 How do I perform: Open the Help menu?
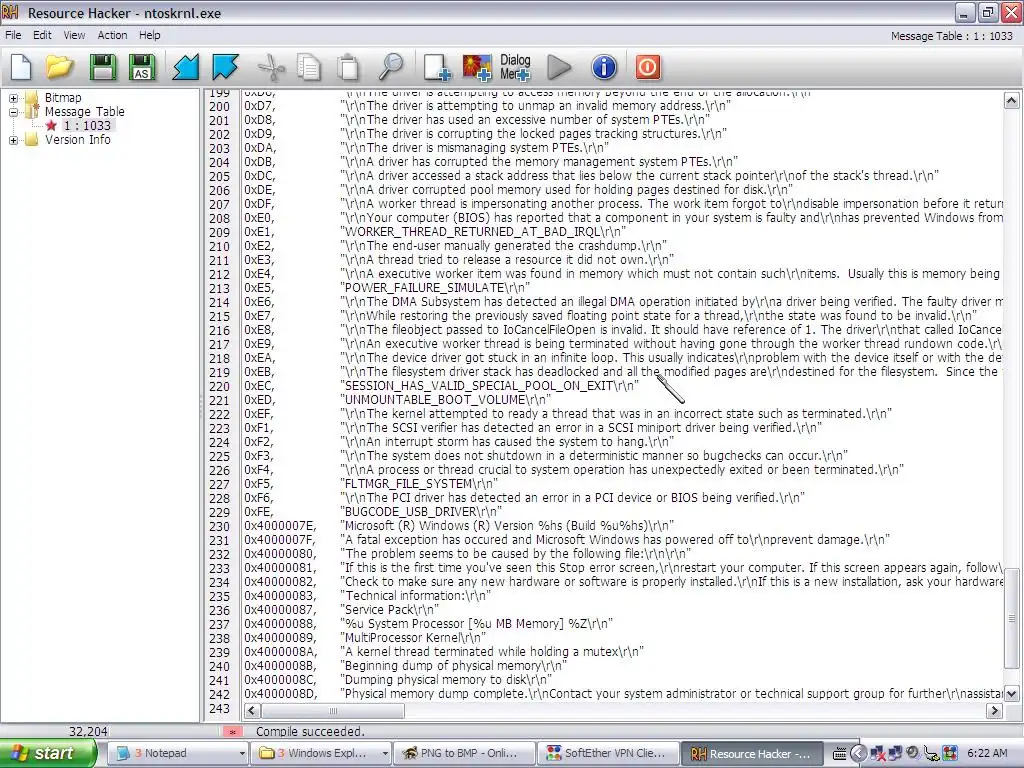(150, 35)
